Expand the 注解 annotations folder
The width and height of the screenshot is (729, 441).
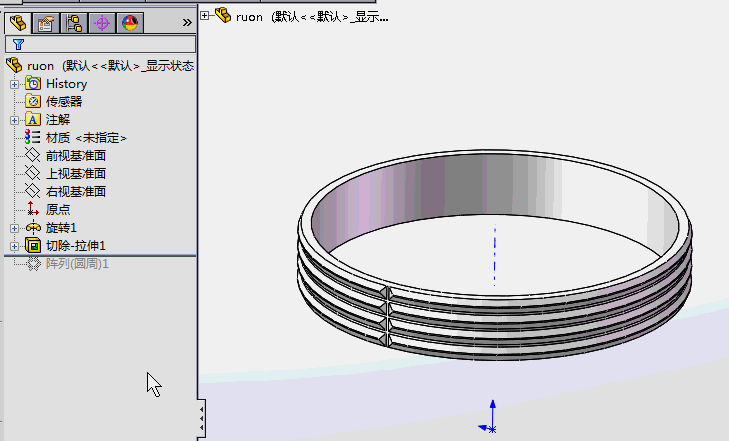coord(14,120)
